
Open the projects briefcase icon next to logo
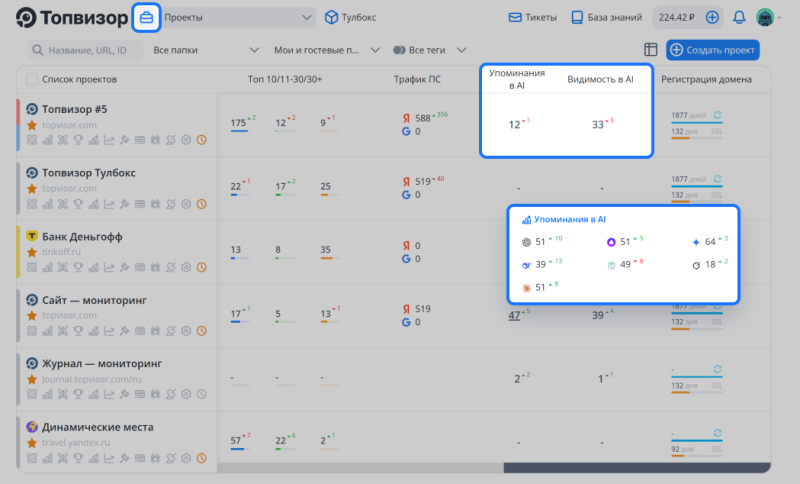[146, 17]
